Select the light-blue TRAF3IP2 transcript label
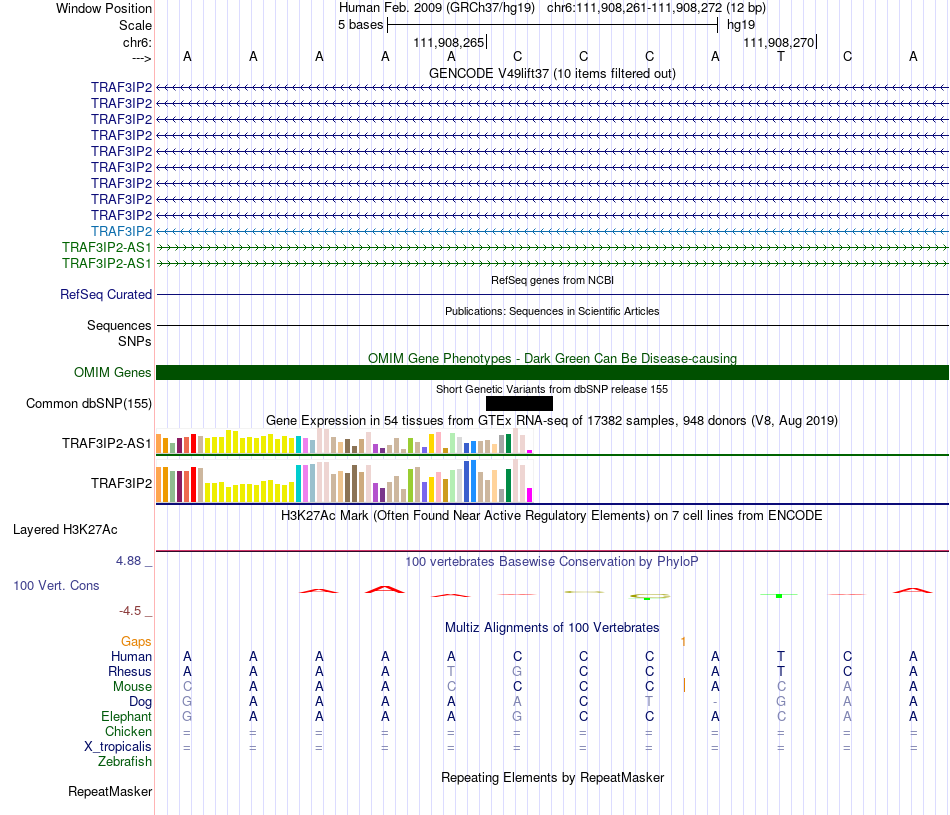Viewport: 950px width, 815px height. coord(121,231)
